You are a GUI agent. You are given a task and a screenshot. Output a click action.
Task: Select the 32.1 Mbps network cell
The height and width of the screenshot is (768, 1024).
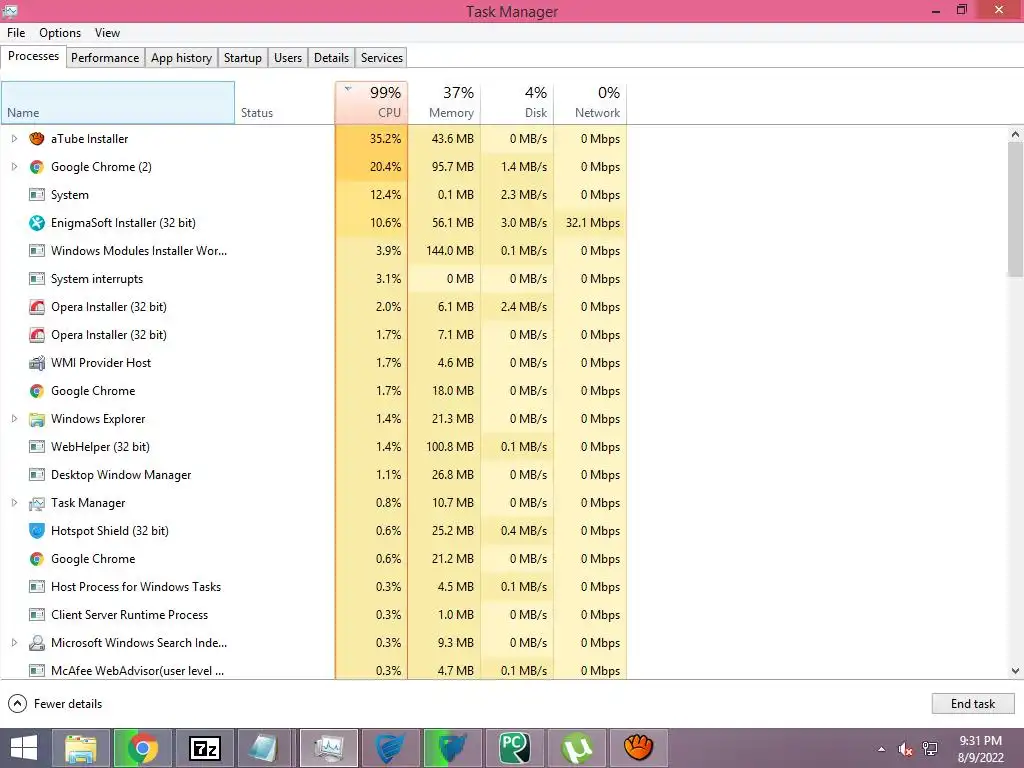coord(590,223)
